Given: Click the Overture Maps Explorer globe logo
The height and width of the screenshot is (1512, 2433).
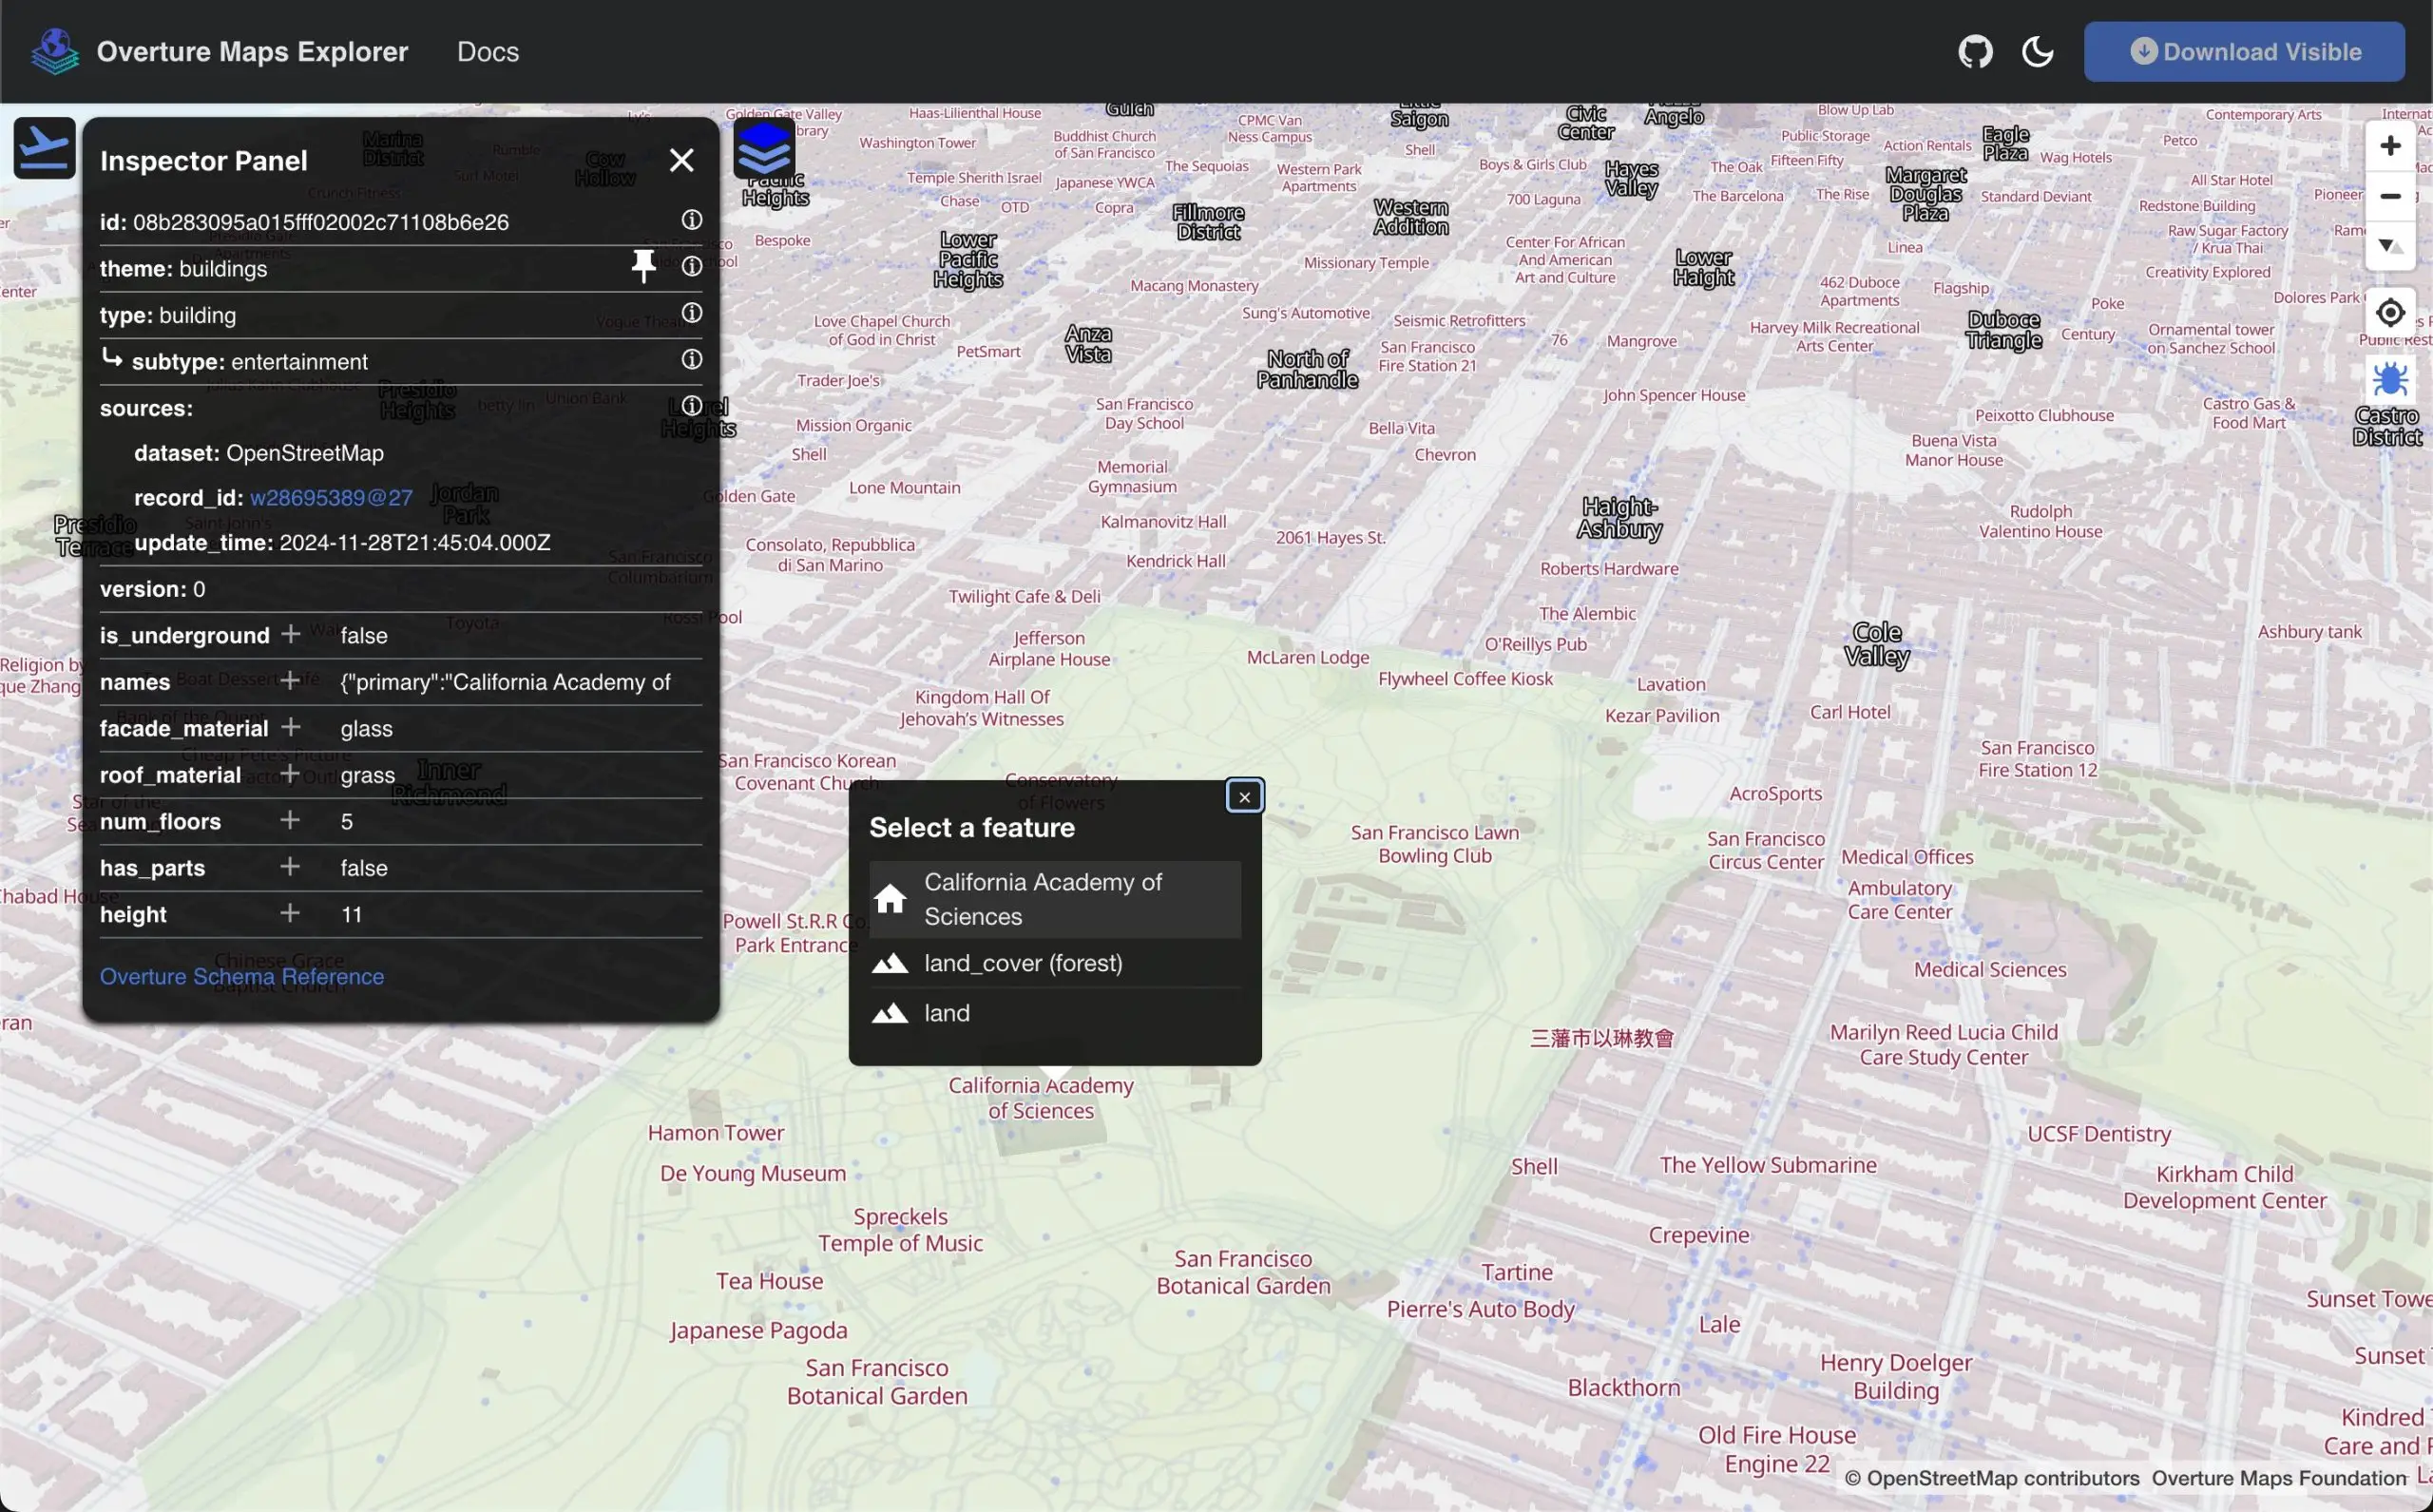Looking at the screenshot, I should coord(54,51).
